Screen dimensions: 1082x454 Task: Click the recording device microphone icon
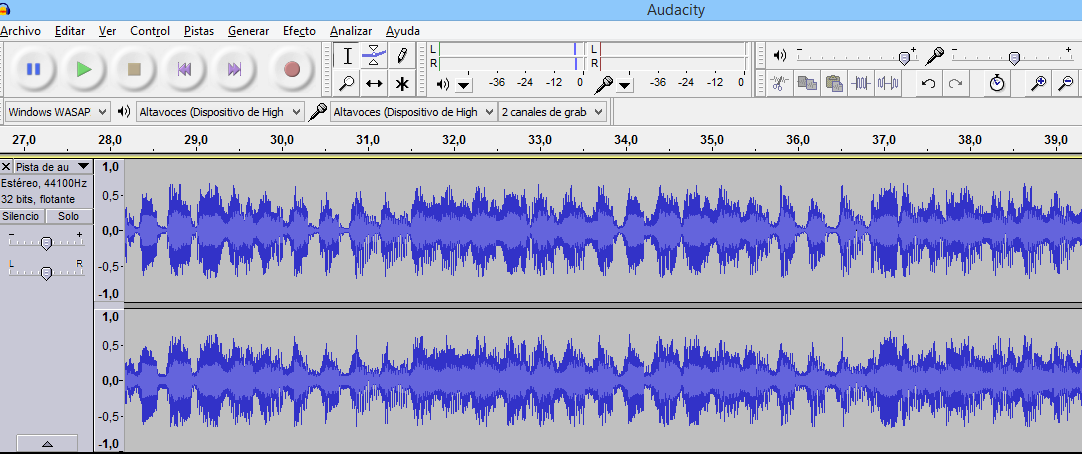click(x=317, y=112)
